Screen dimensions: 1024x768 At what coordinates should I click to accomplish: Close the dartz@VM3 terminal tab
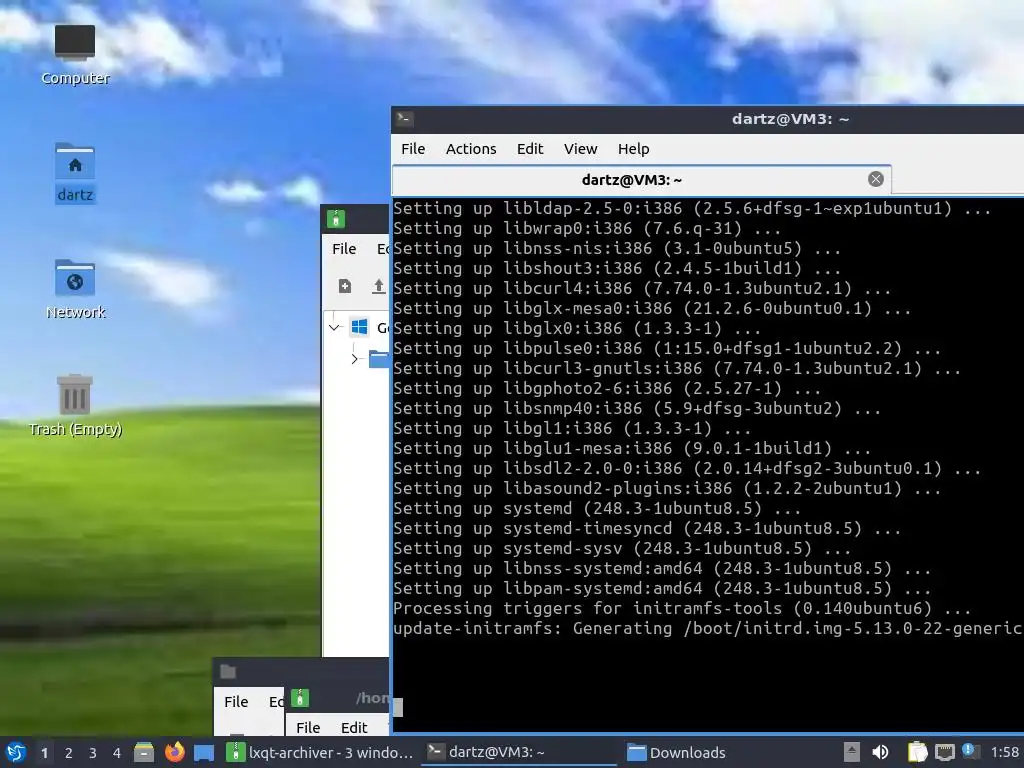pos(876,179)
